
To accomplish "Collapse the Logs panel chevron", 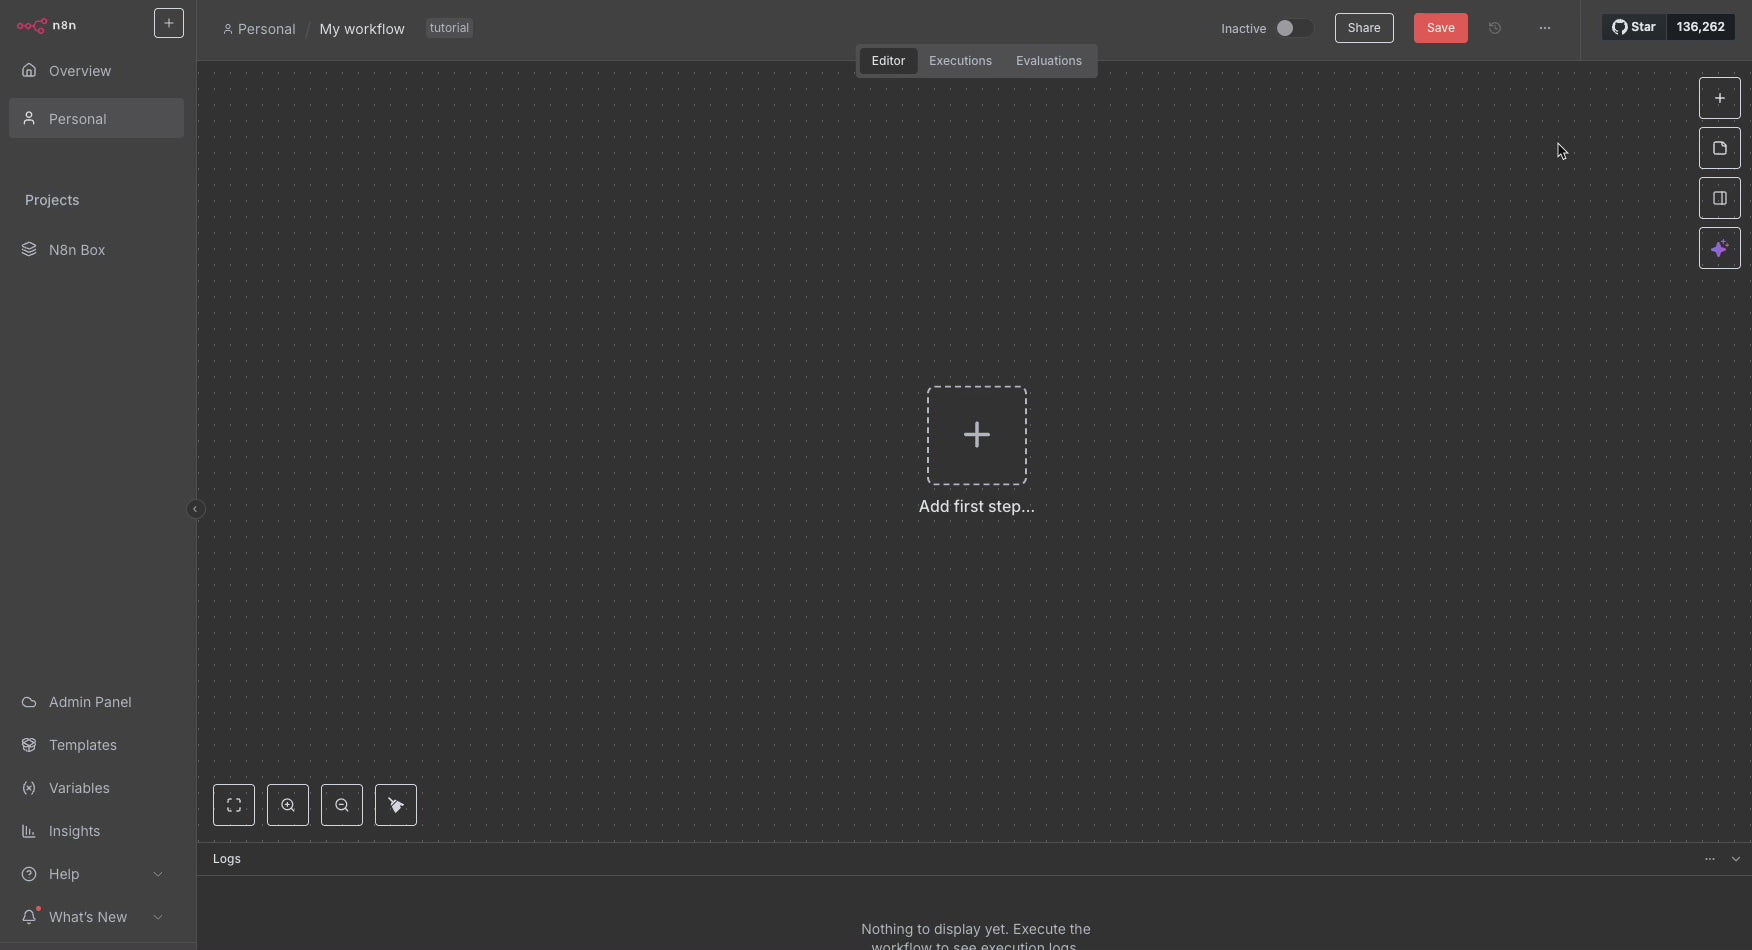I will [1735, 859].
